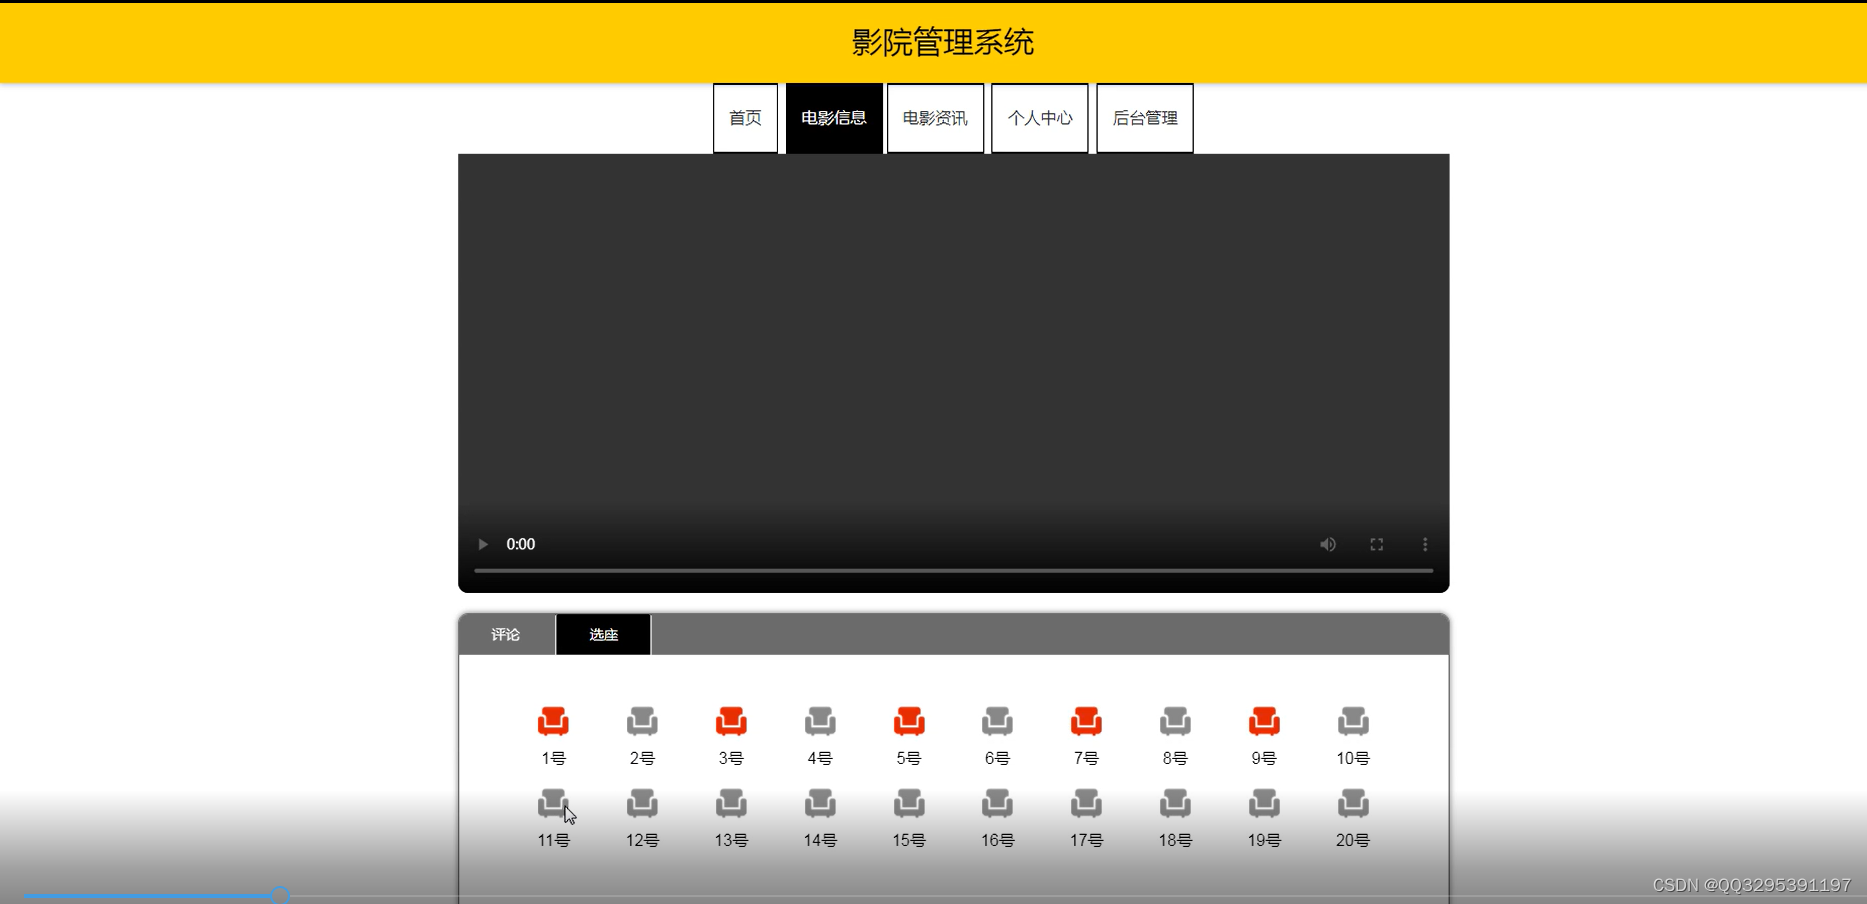Click the bottom blue slider handle
Screen dimensions: 1867x904
[x=280, y=895]
